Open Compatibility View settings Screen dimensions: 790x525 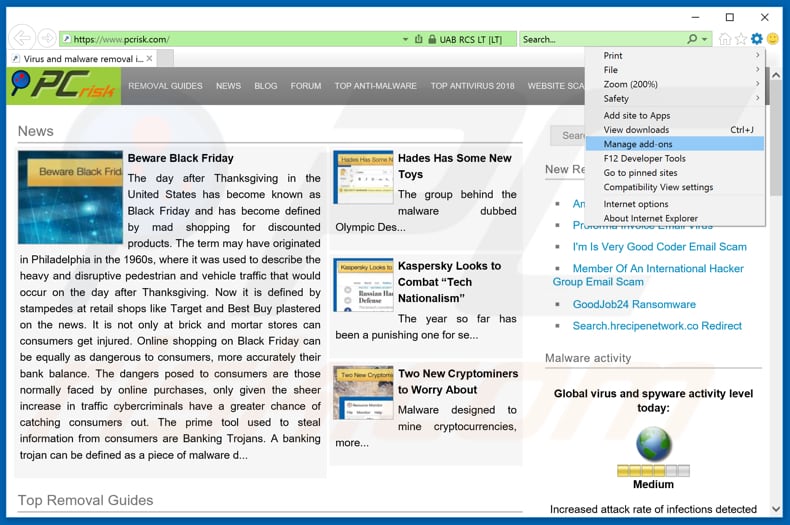click(x=675, y=187)
